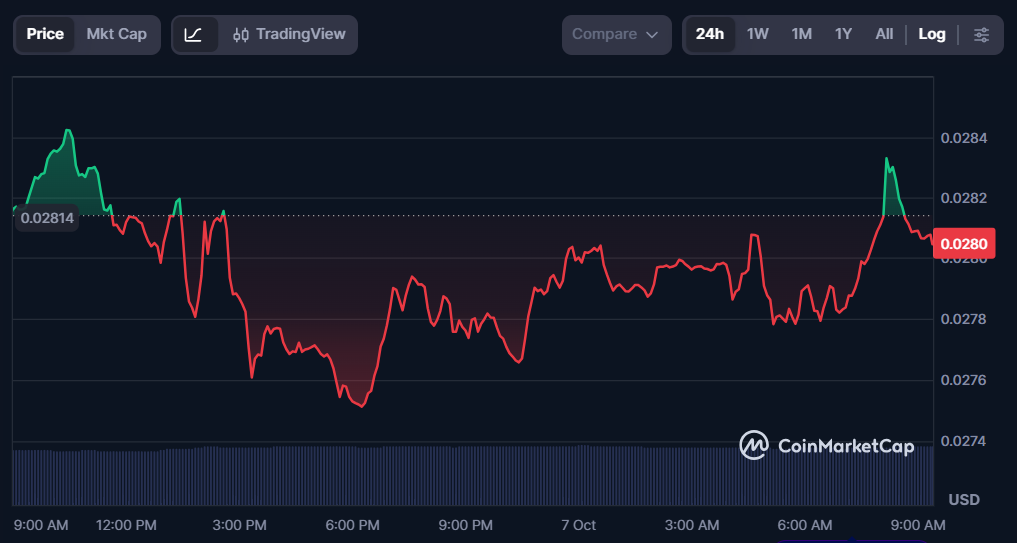The height and width of the screenshot is (543, 1017).
Task: Click the 7 Oct date marker
Action: tap(579, 524)
